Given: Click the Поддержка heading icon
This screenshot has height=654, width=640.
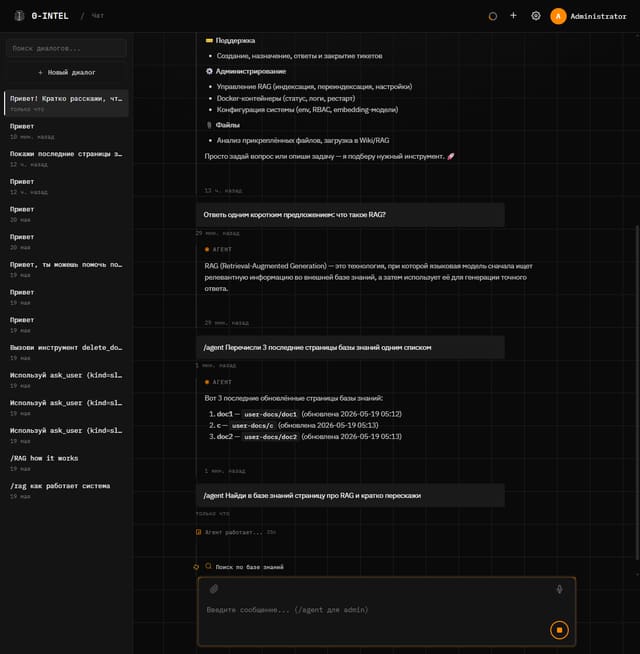Looking at the screenshot, I should coord(209,40).
